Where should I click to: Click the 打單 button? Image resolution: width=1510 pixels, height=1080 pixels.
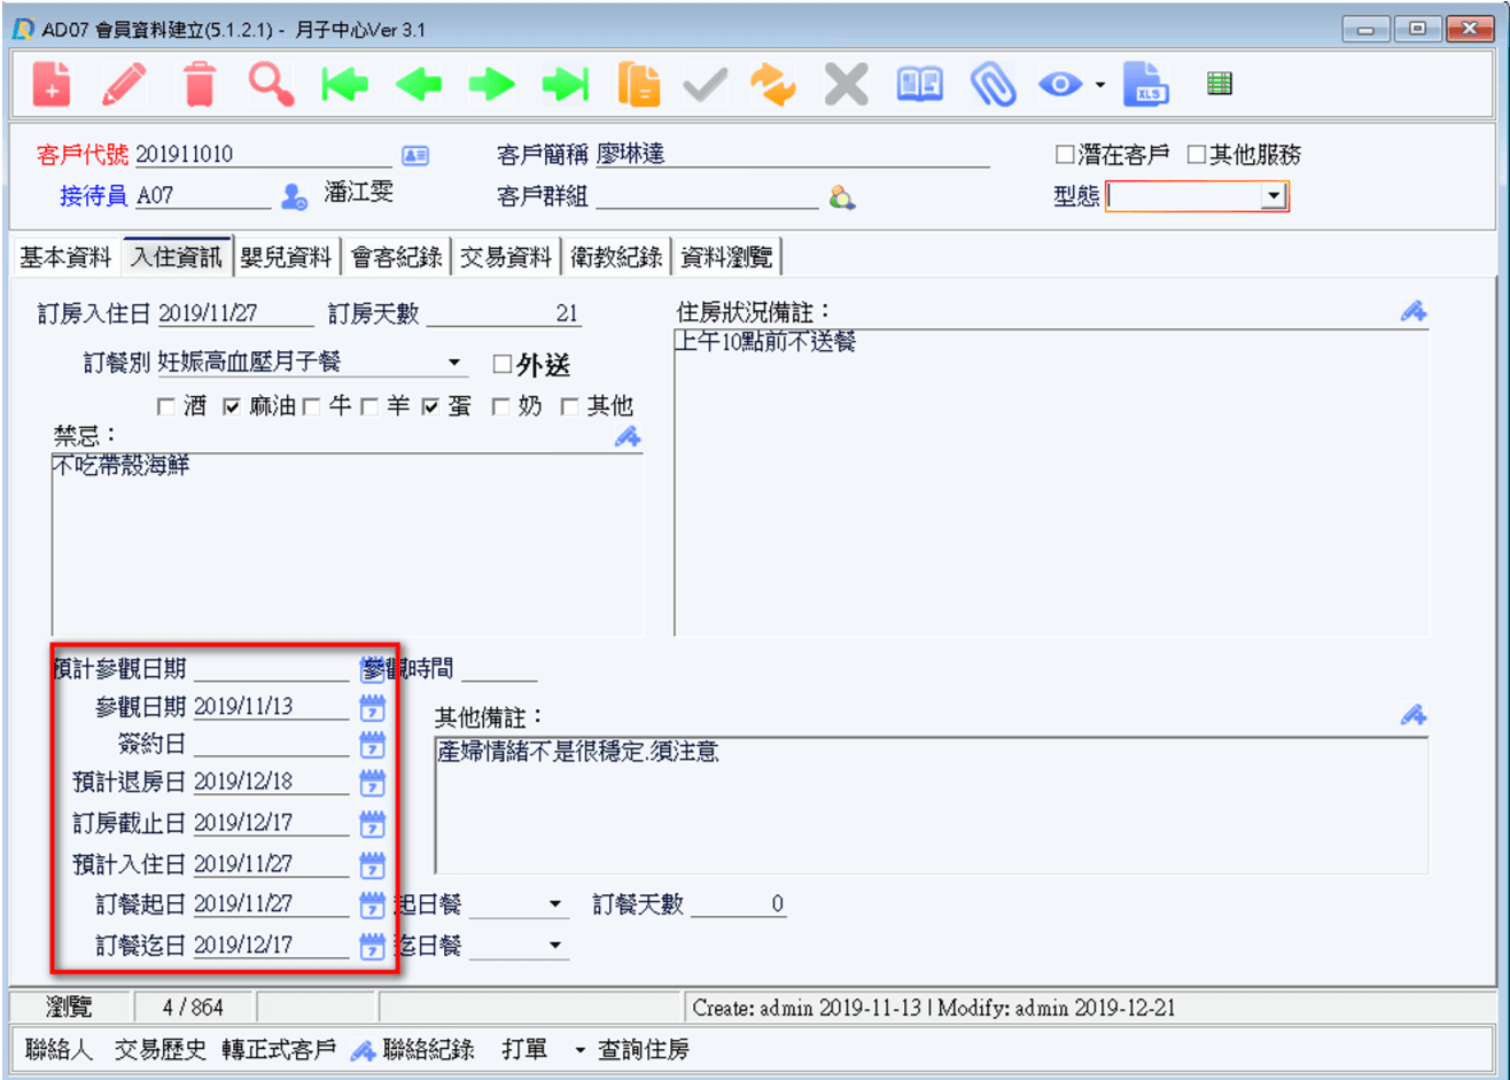(x=525, y=1050)
